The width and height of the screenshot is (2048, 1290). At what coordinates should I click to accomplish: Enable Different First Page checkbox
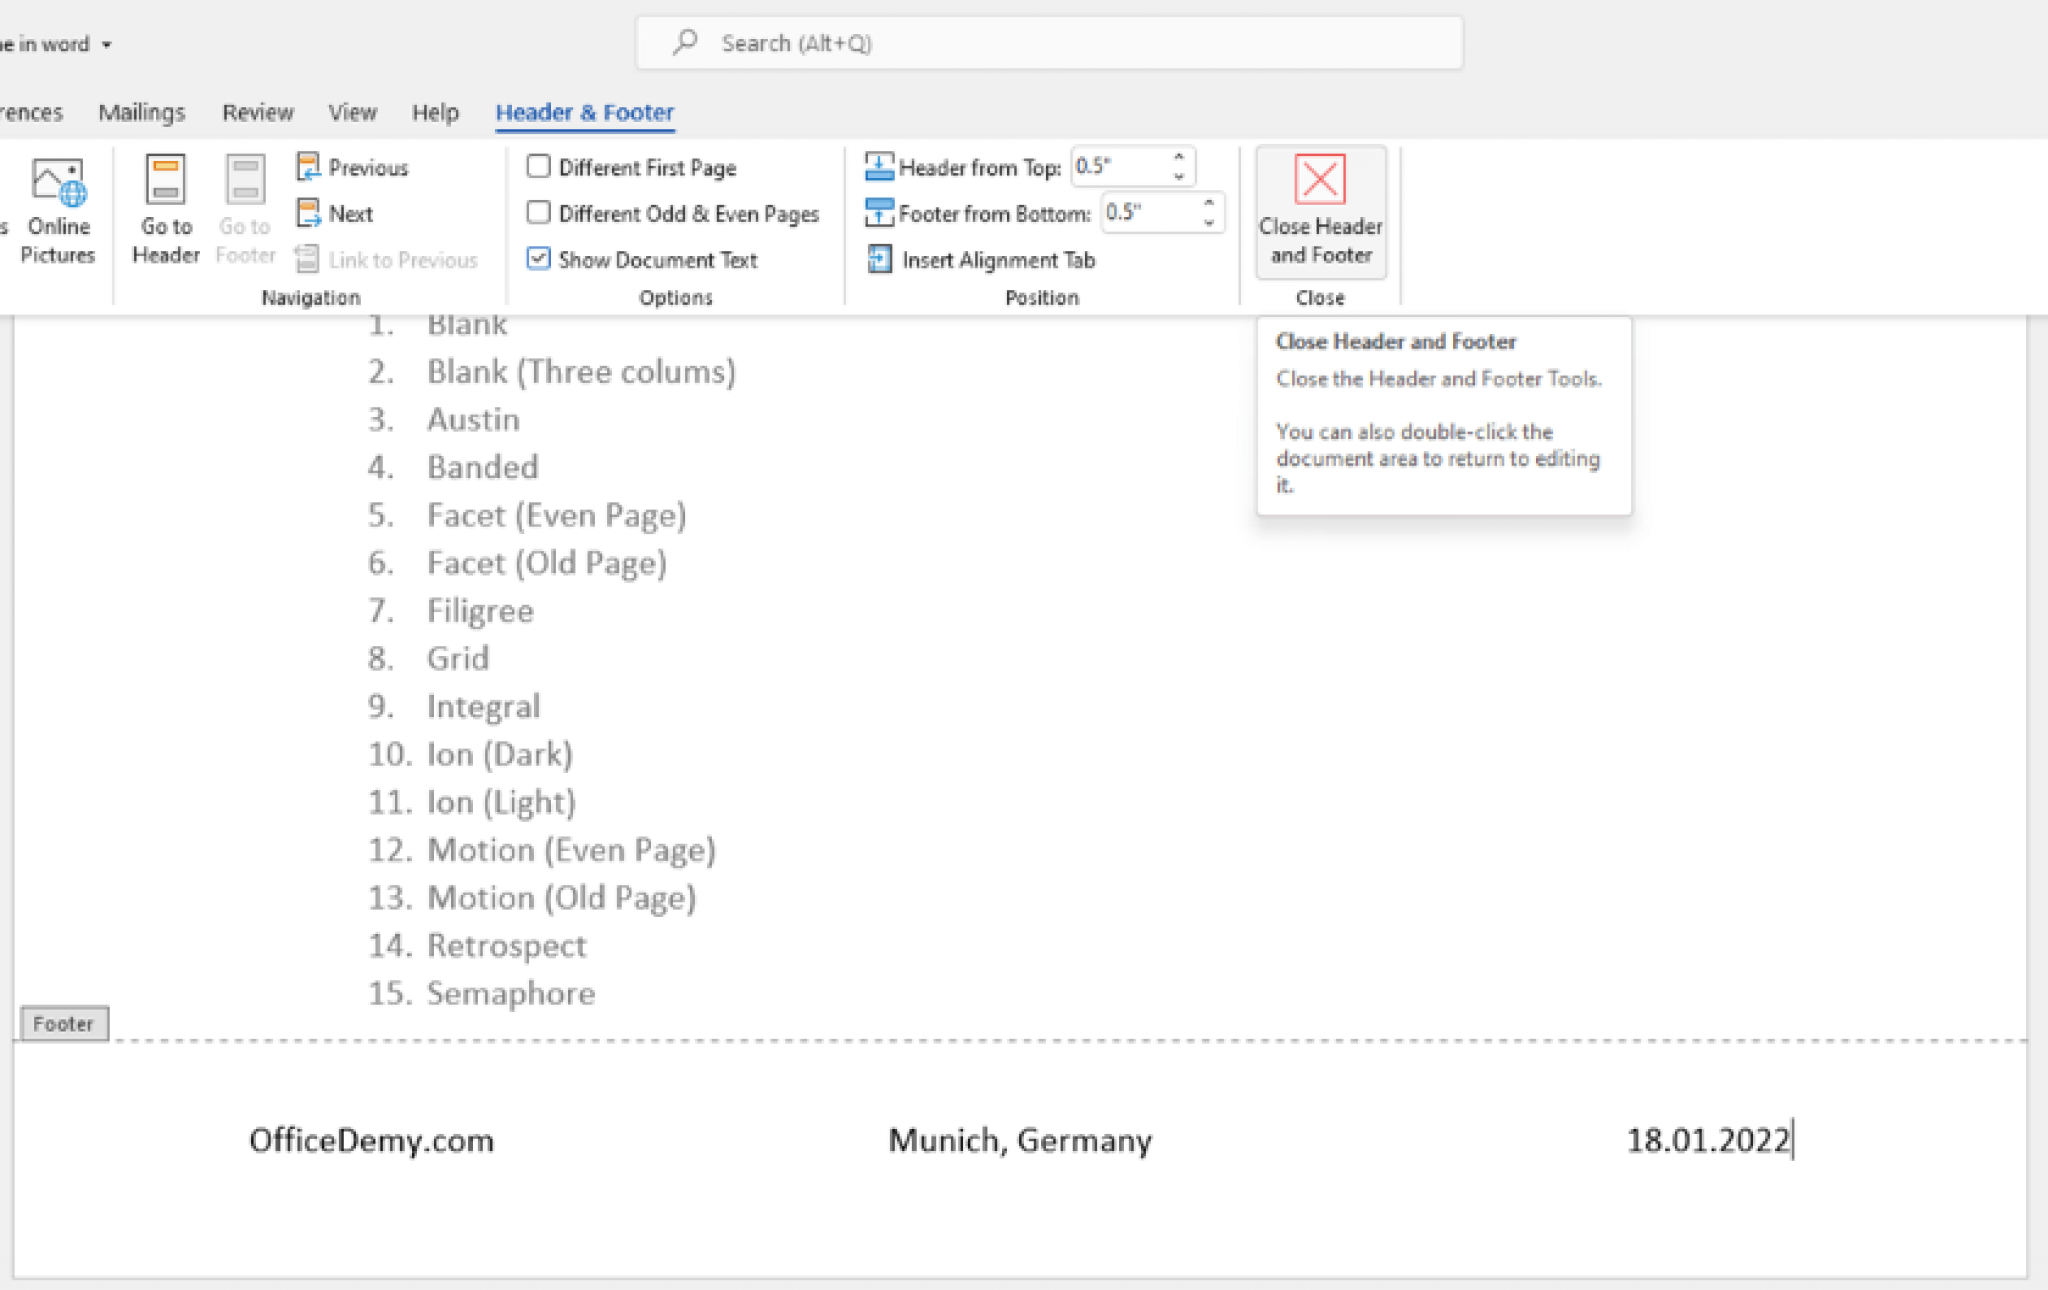538,166
